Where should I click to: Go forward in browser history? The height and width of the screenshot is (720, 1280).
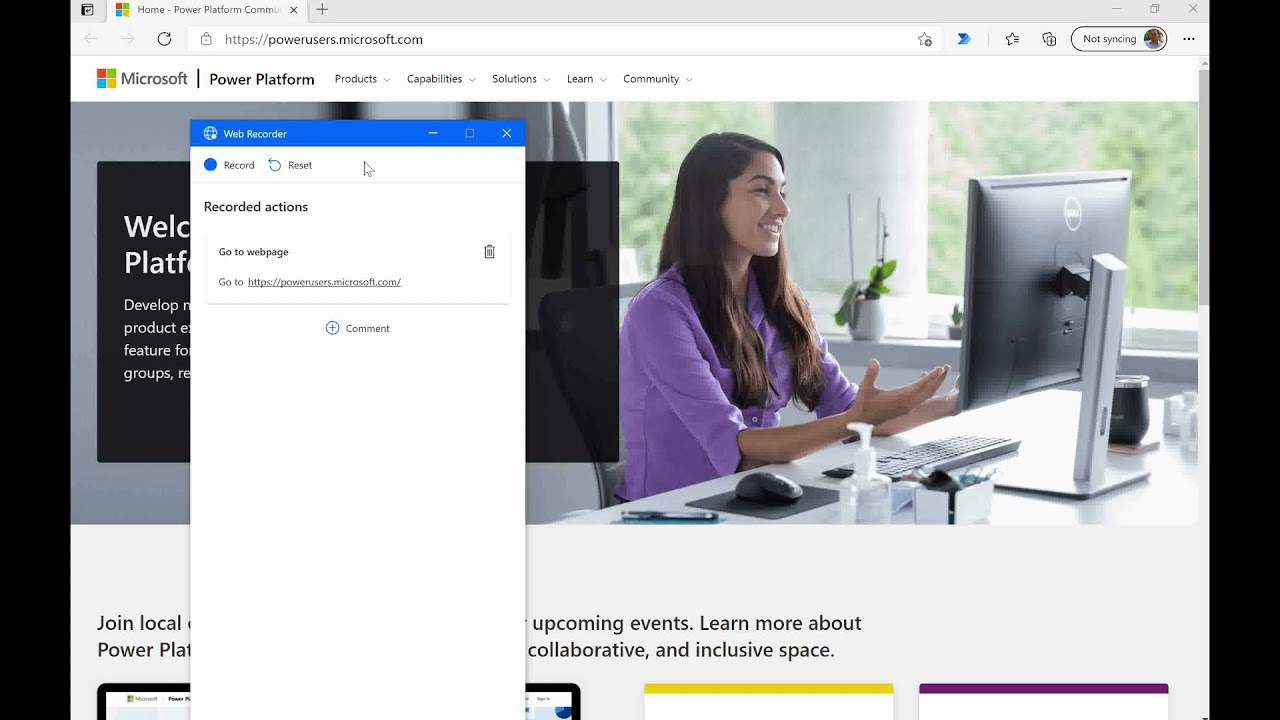coord(127,39)
